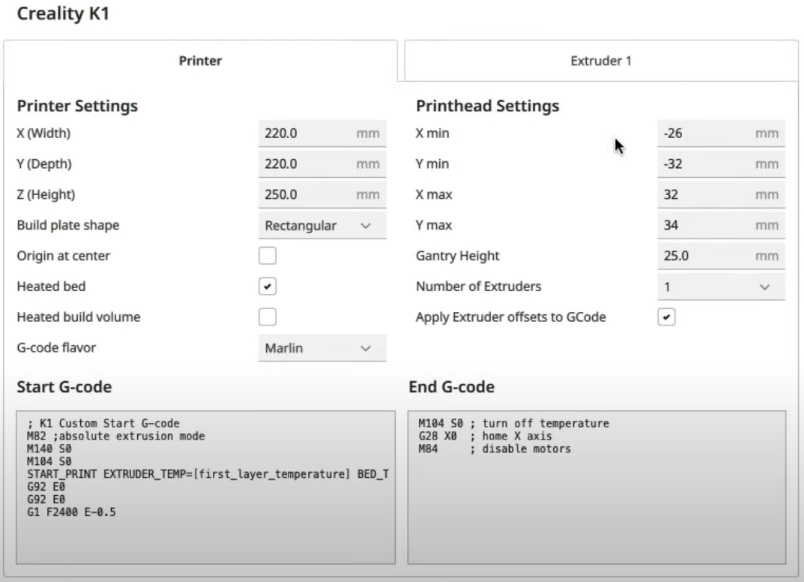804x582 pixels.
Task: Edit the Y (Depth) value field
Action: coord(322,164)
